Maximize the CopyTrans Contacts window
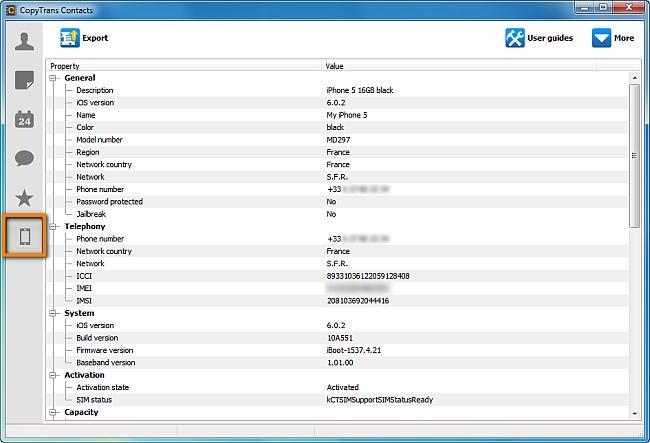Viewport: 650px width, 443px height. coord(603,8)
